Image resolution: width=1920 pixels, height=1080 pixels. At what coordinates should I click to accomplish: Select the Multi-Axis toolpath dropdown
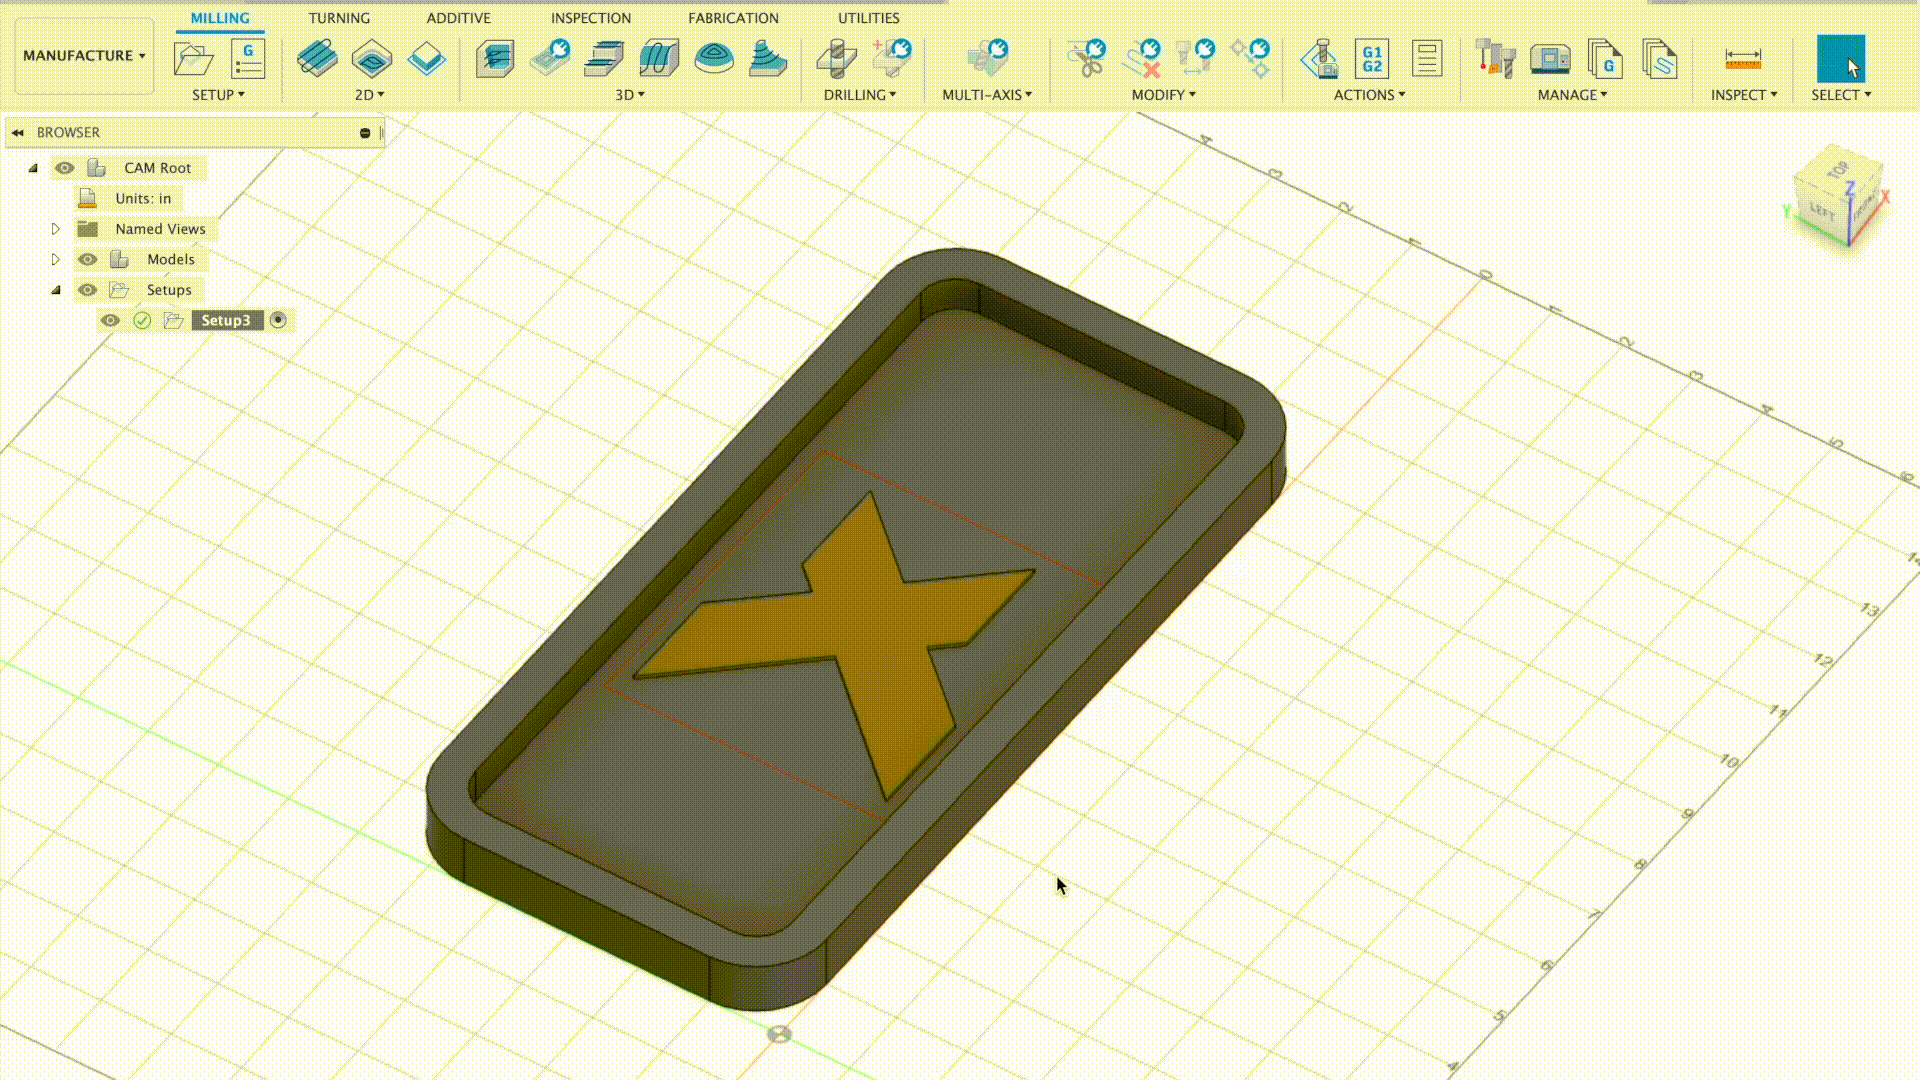pyautogui.click(x=986, y=94)
